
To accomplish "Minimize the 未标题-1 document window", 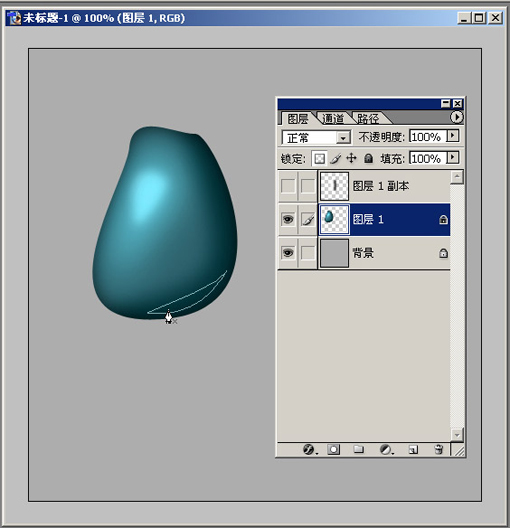I will (464, 18).
